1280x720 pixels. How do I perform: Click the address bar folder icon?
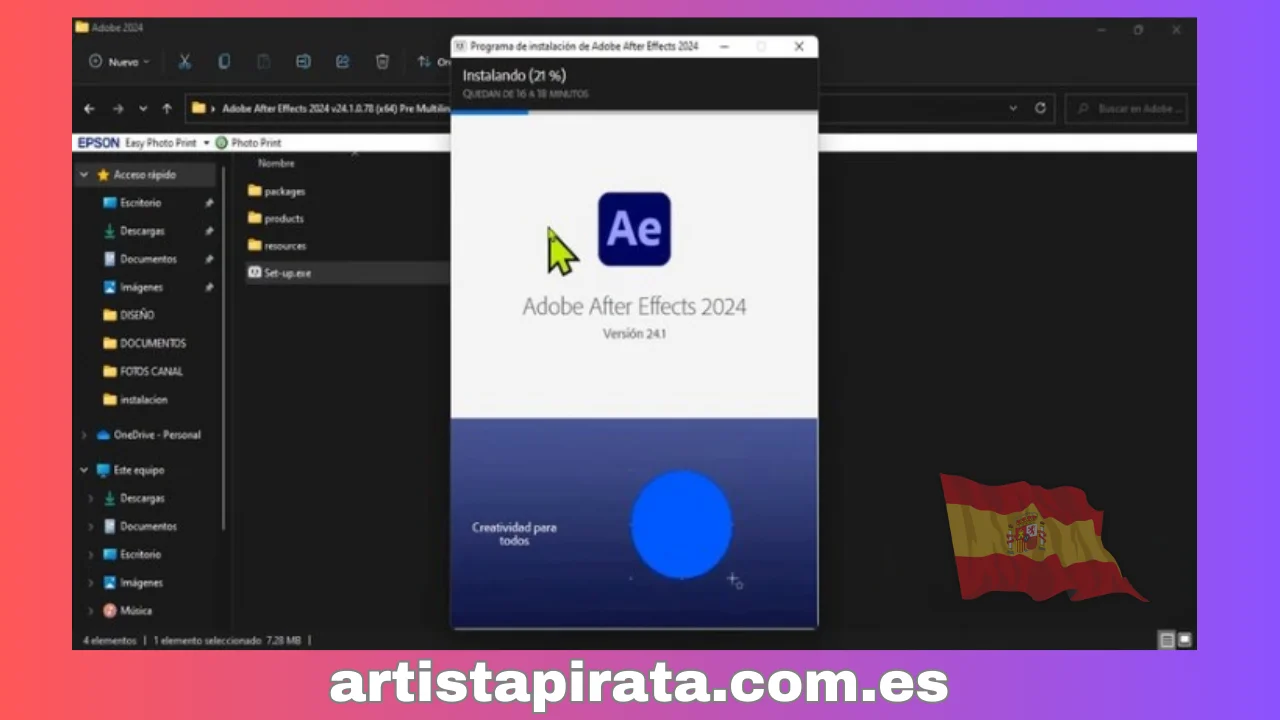[198, 108]
